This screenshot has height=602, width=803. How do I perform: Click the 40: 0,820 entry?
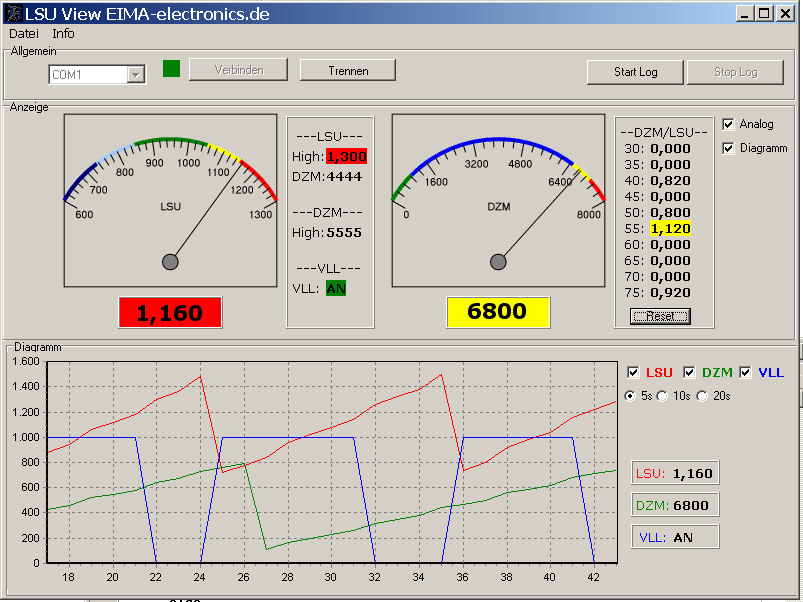pos(658,181)
